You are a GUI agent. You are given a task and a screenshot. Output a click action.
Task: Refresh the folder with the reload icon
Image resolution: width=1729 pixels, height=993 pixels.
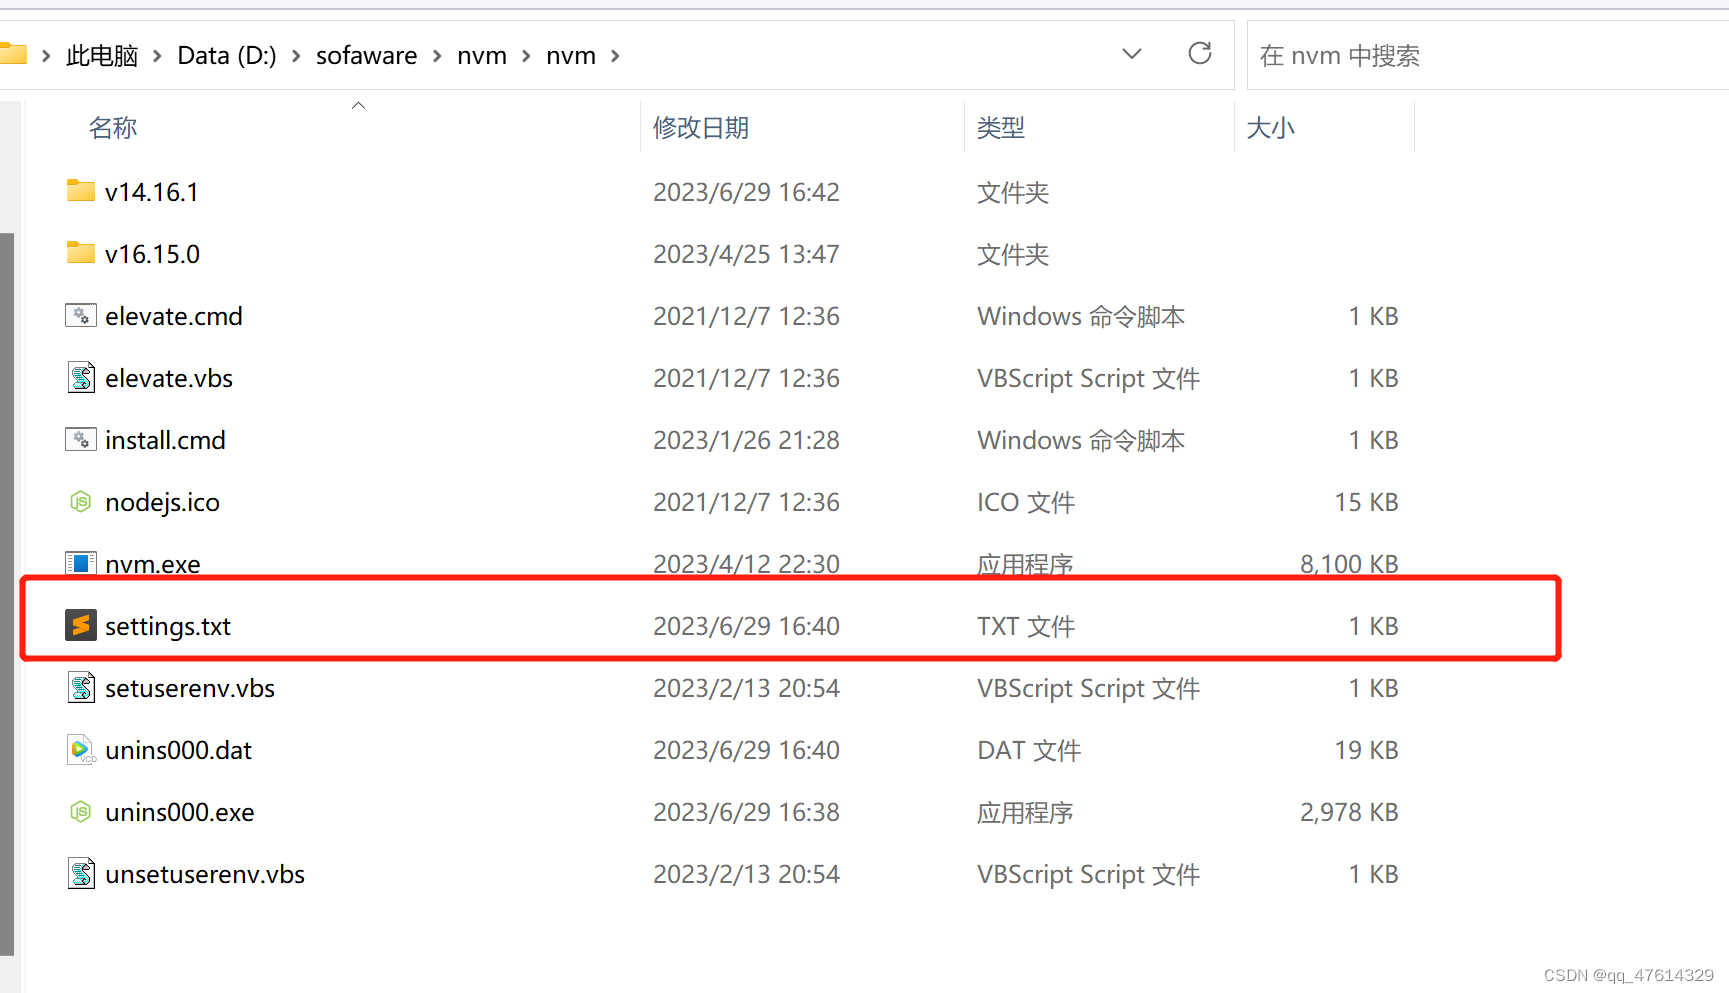click(1200, 53)
